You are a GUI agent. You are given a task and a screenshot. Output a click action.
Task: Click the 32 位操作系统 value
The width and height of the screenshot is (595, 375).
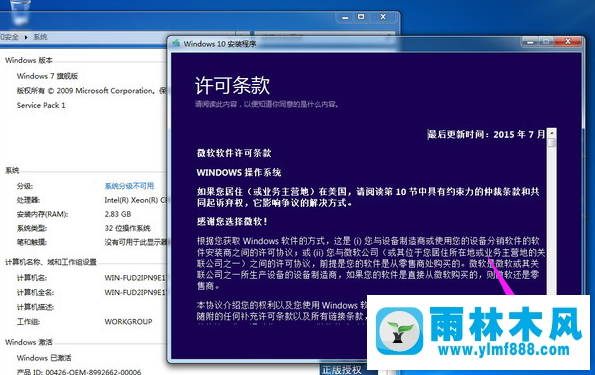click(x=128, y=228)
